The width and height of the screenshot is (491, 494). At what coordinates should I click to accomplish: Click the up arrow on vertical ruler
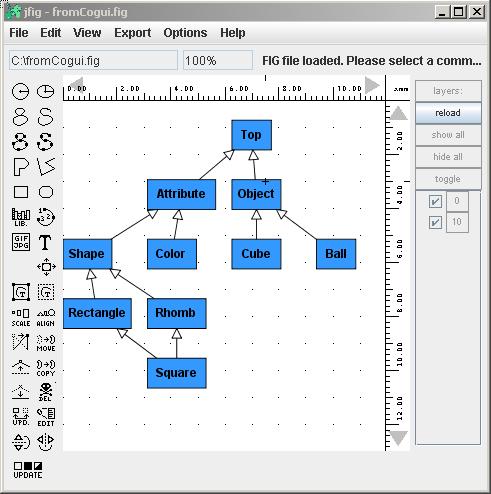coord(399,113)
